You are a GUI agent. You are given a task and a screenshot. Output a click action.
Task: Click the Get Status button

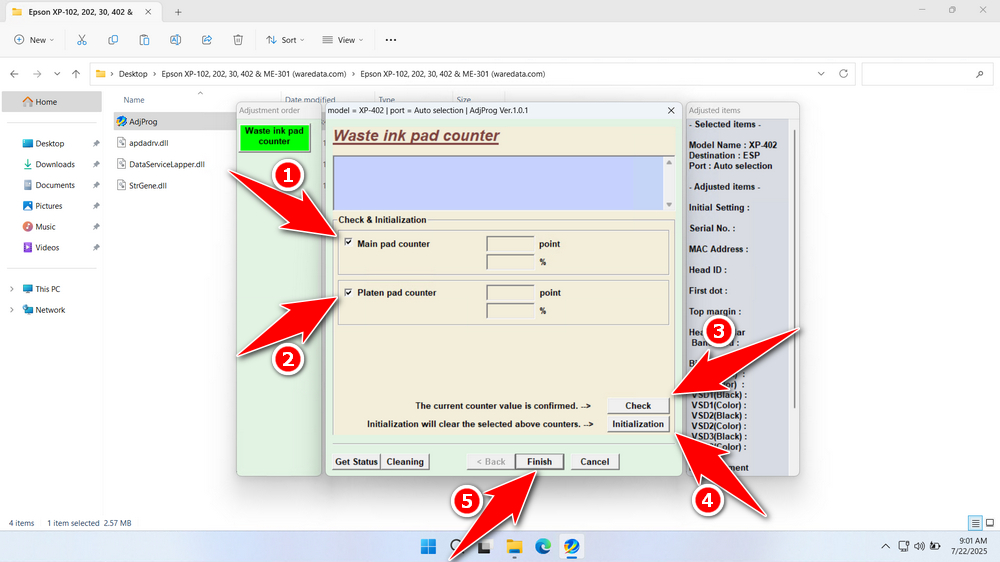pyautogui.click(x=357, y=462)
